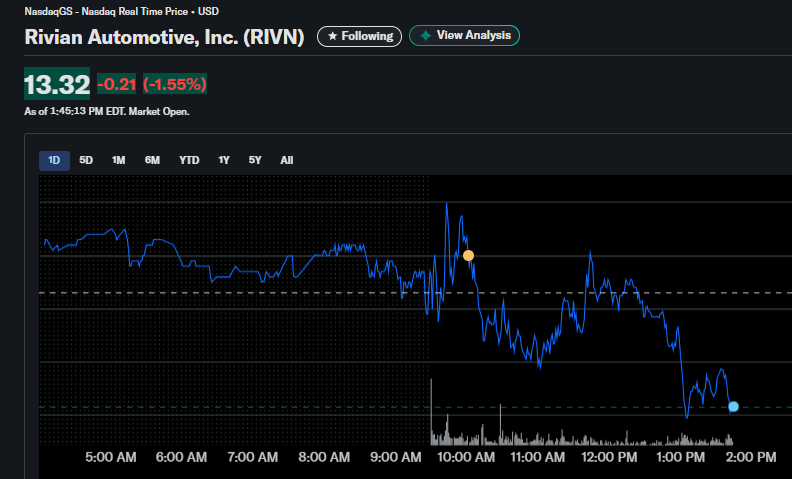
Task: Click the percent change (-1.55%) value
Action: click(x=175, y=84)
